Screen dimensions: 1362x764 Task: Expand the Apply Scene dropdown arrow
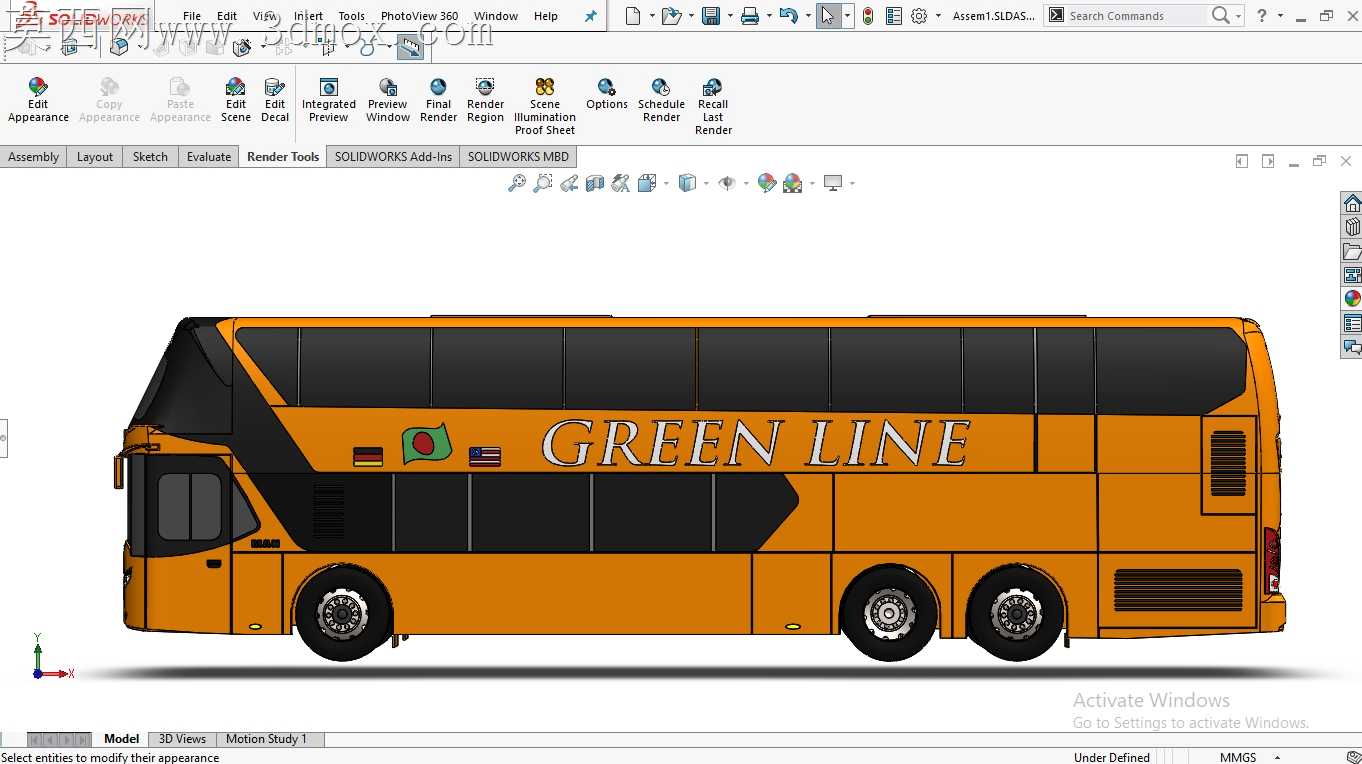pos(811,183)
